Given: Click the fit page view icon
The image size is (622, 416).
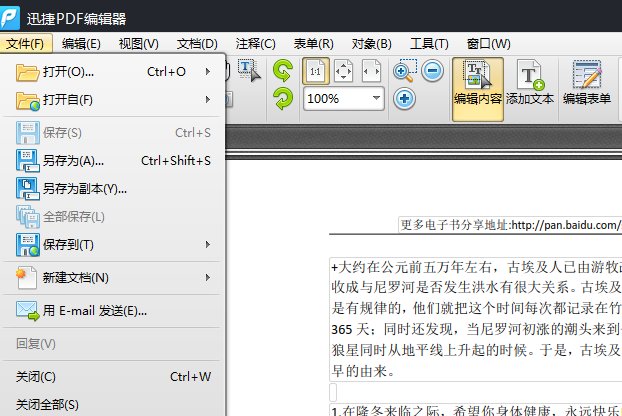Looking at the screenshot, I should point(344,71).
